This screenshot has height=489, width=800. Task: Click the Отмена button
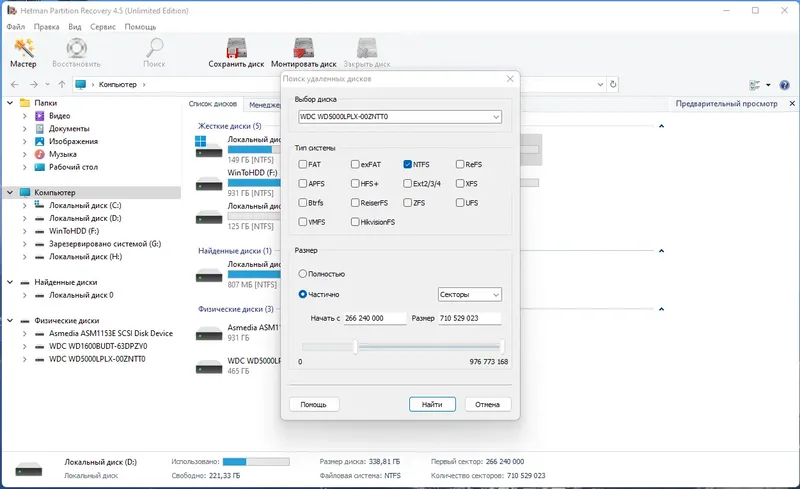(x=487, y=404)
